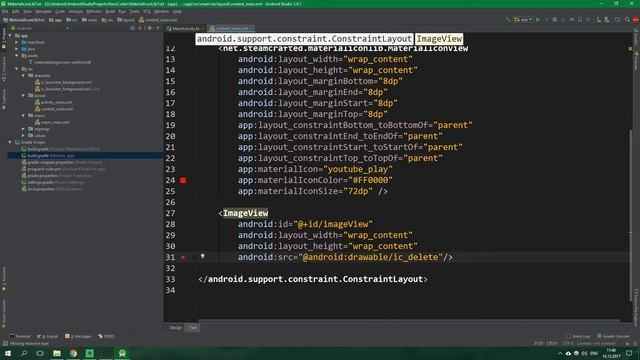Toggle the Device File Explorer side tab

point(636,307)
